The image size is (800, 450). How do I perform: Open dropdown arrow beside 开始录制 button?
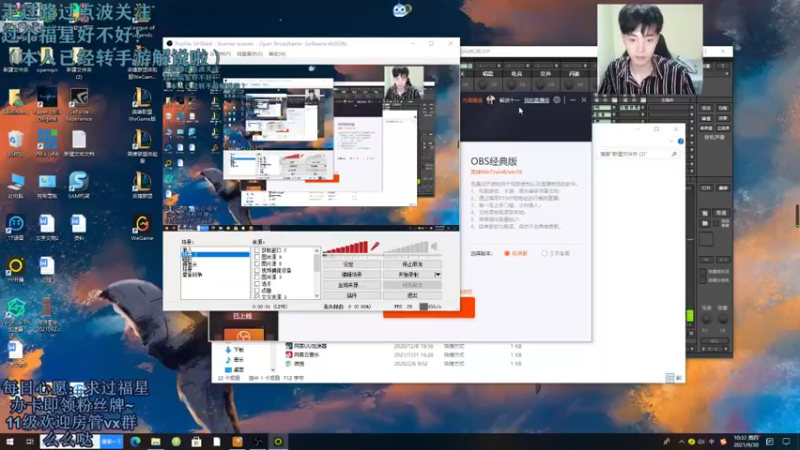click(438, 274)
